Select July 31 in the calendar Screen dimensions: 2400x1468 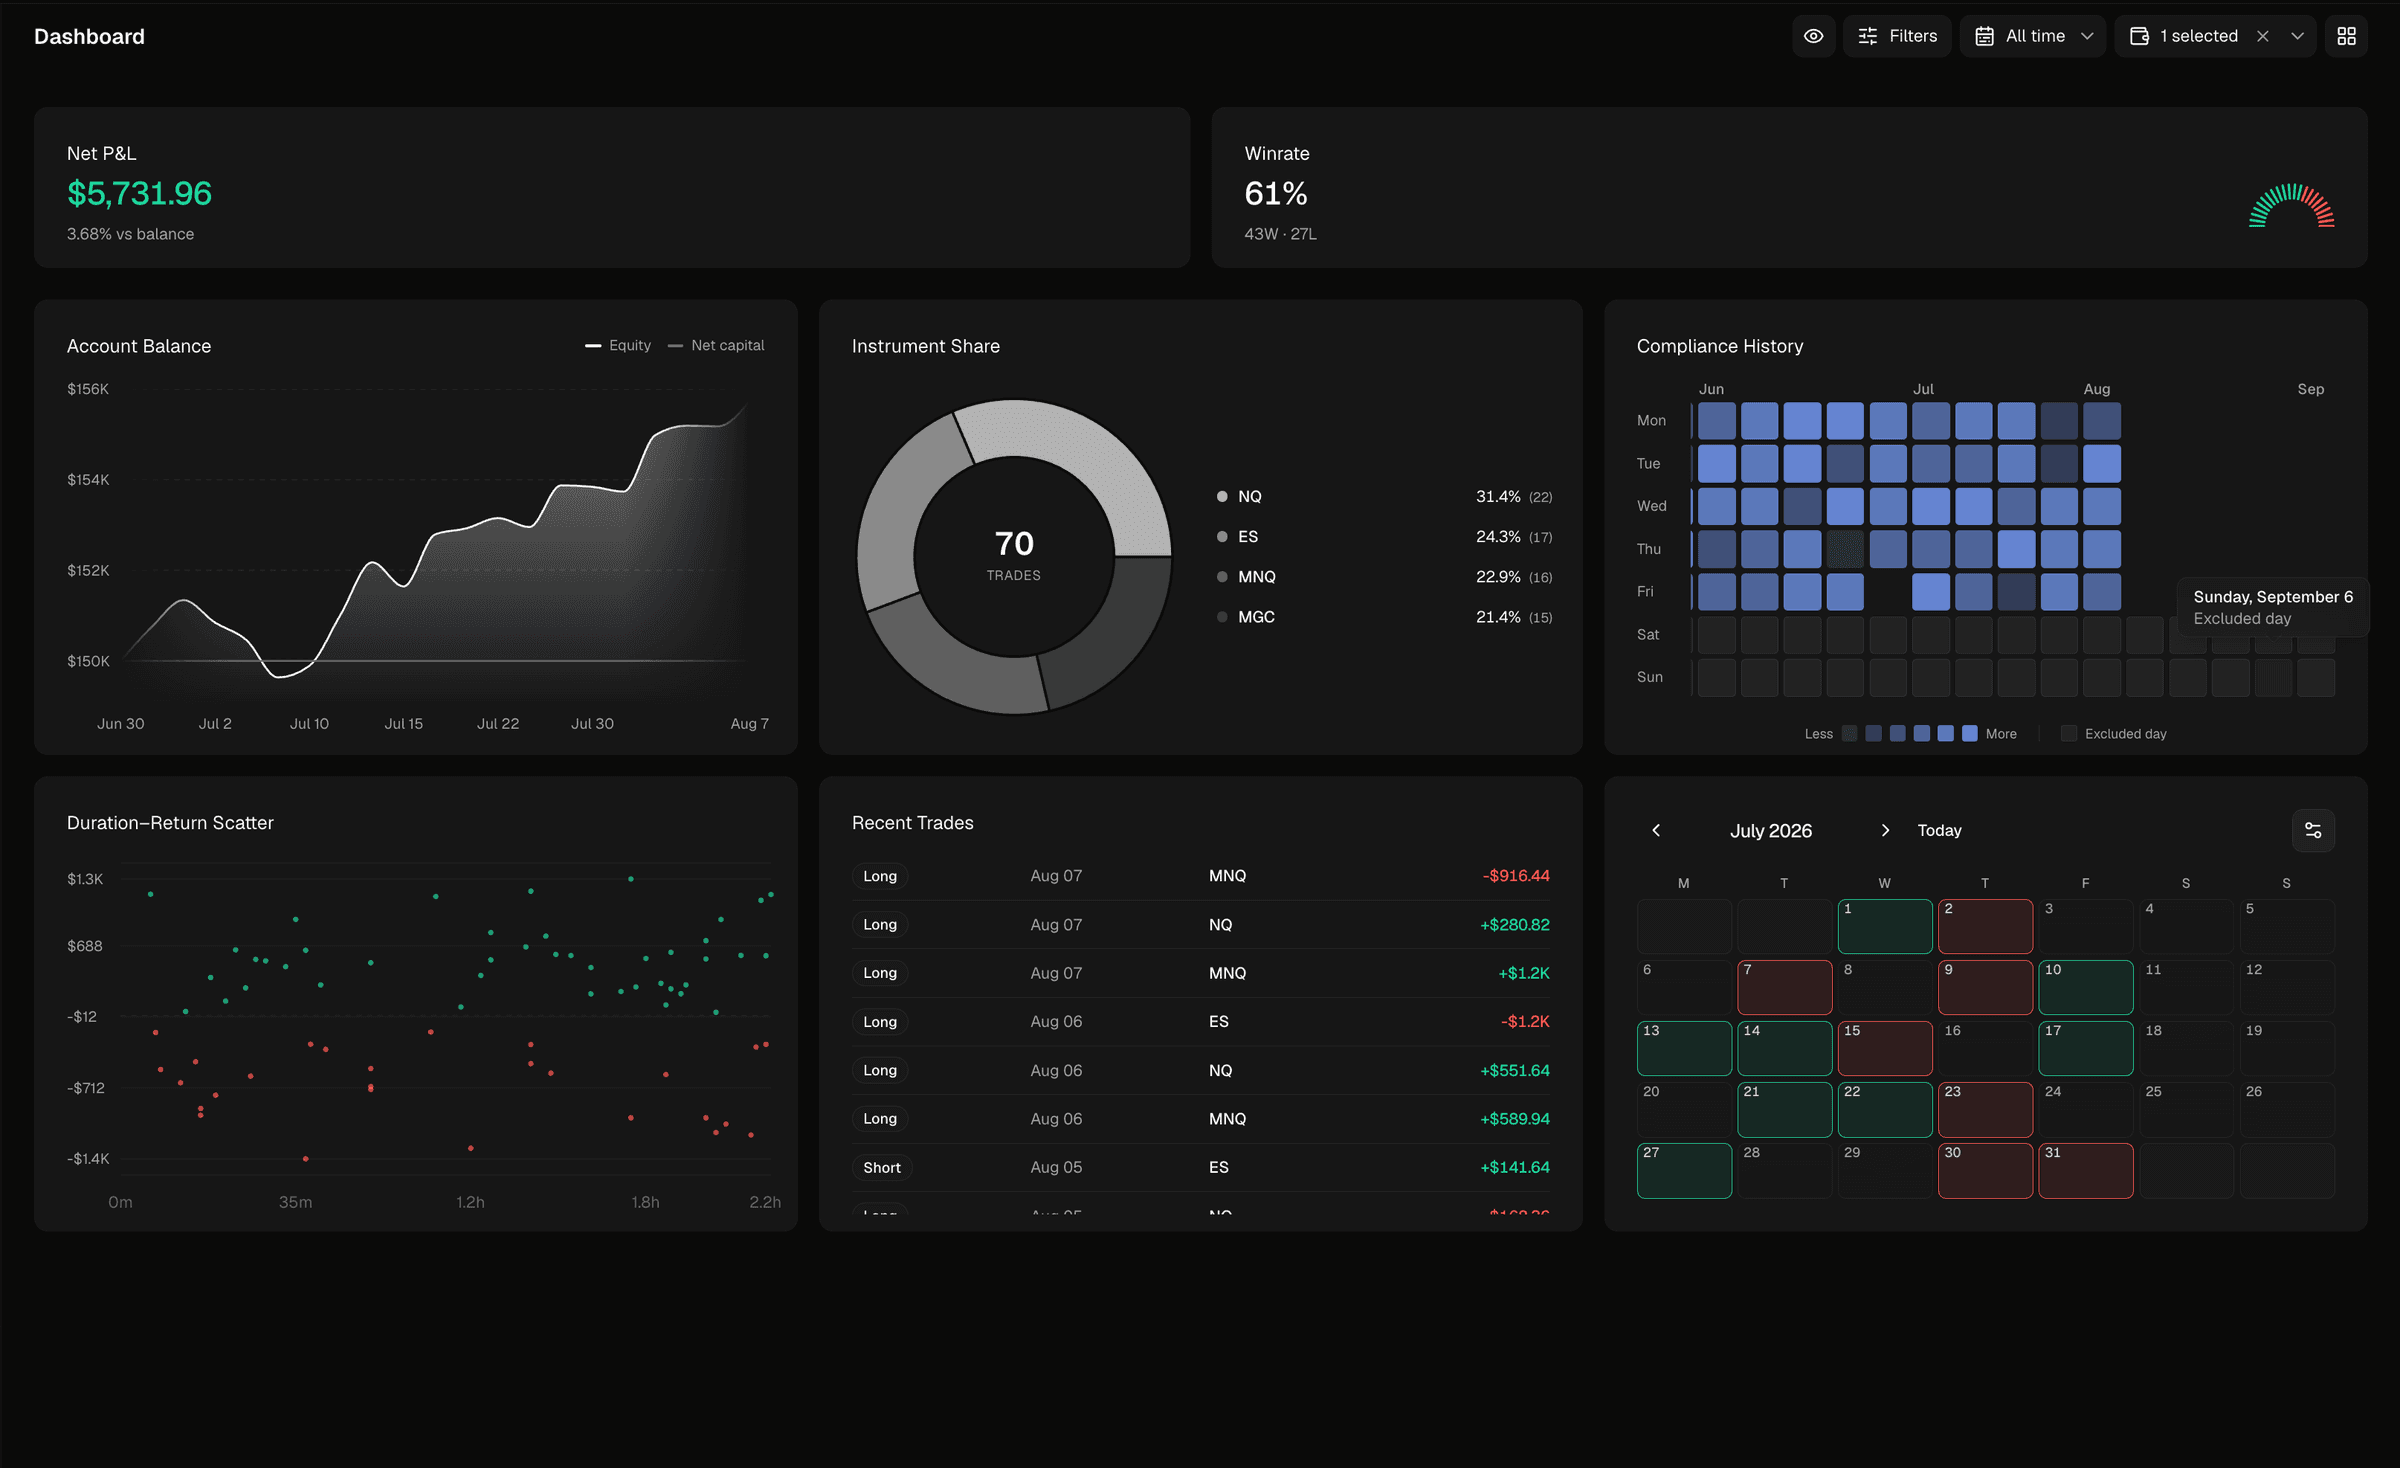tap(2086, 1170)
